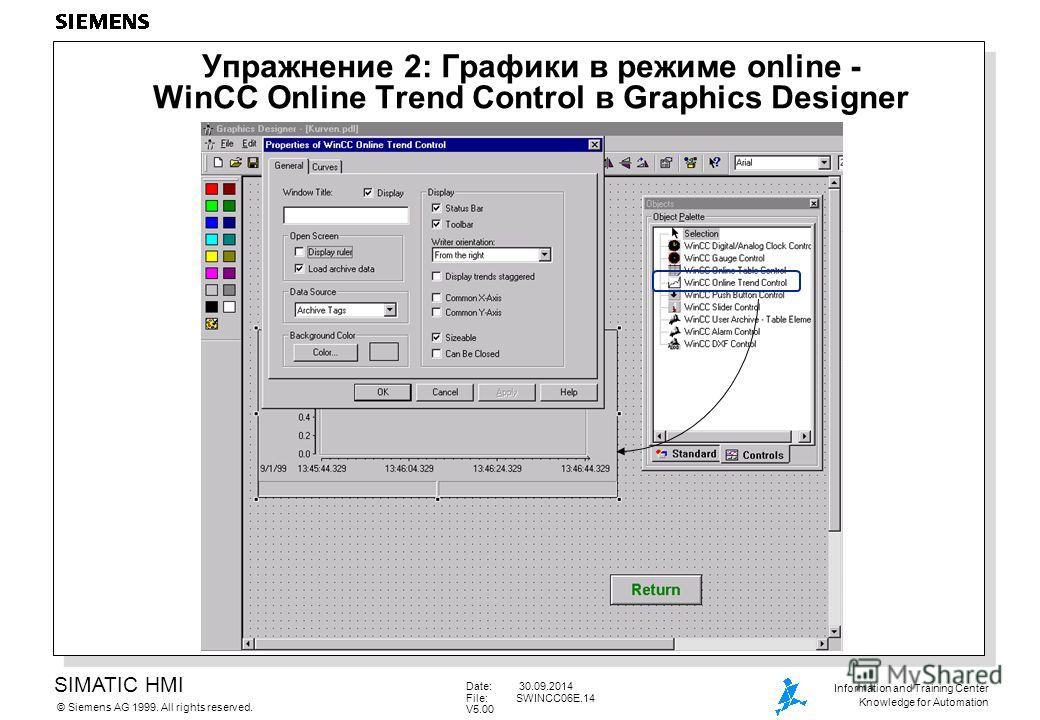The image size is (1040, 720).
Task: Toggle the Window Title Display checkbox
Action: pyautogui.click(x=368, y=192)
